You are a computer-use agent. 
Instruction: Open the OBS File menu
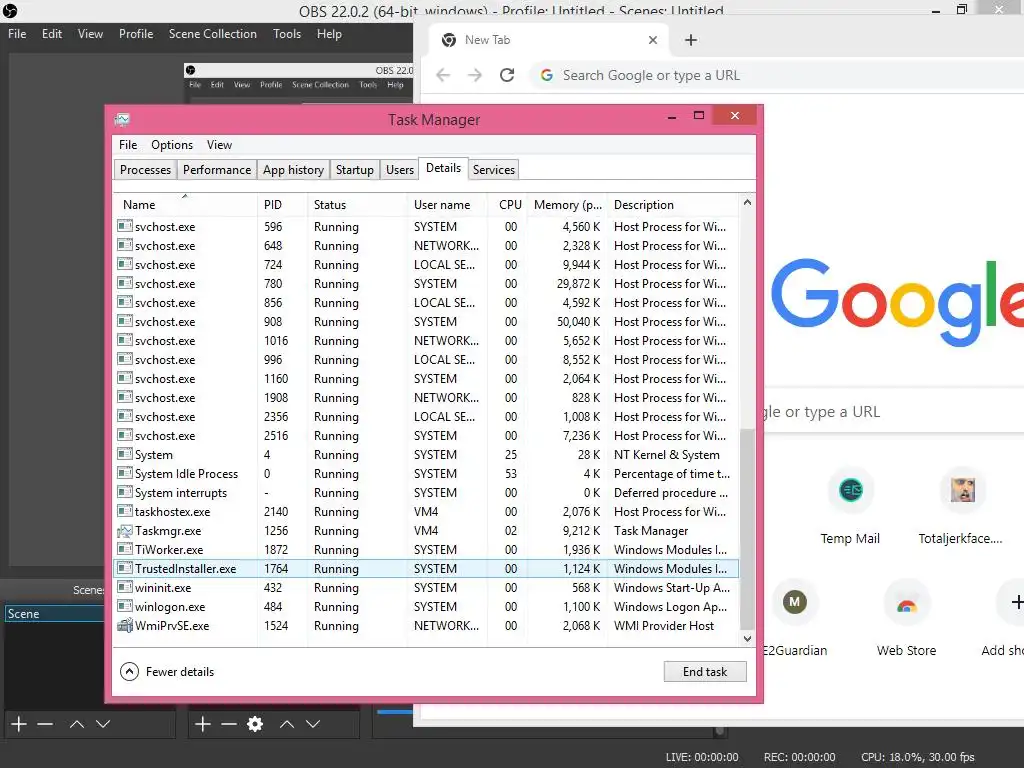17,34
